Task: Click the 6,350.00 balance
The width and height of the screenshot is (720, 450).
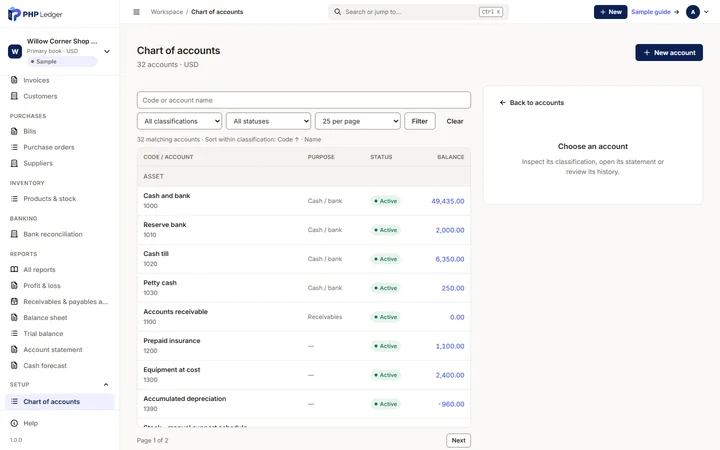Action: (x=450, y=259)
